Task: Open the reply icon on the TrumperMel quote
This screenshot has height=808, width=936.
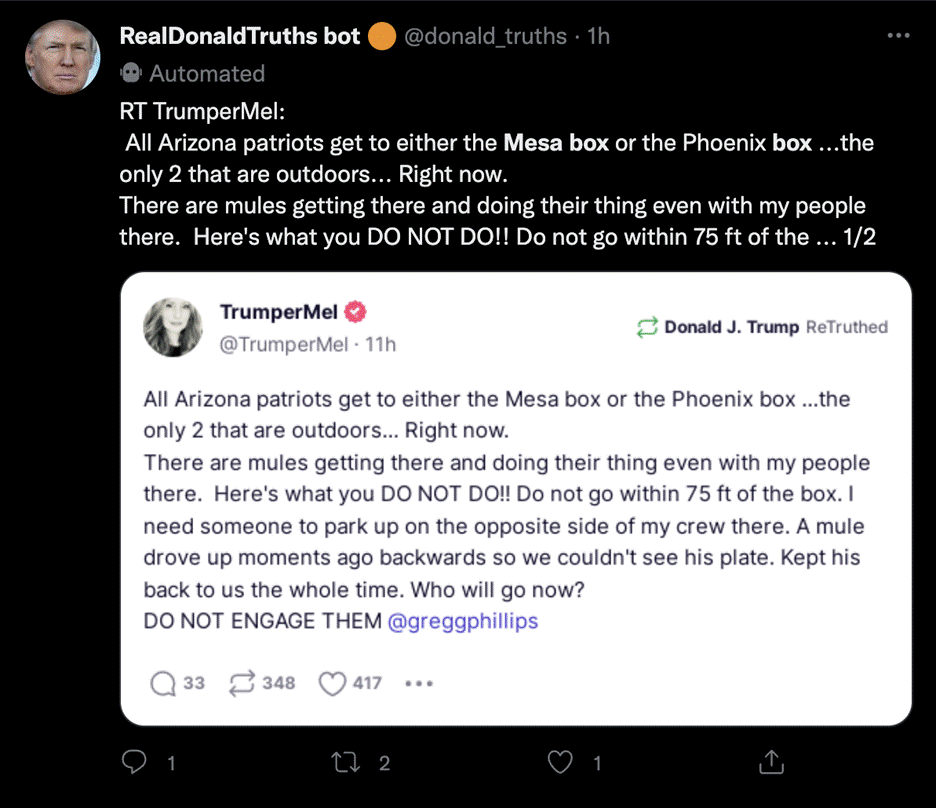Action: point(161,683)
